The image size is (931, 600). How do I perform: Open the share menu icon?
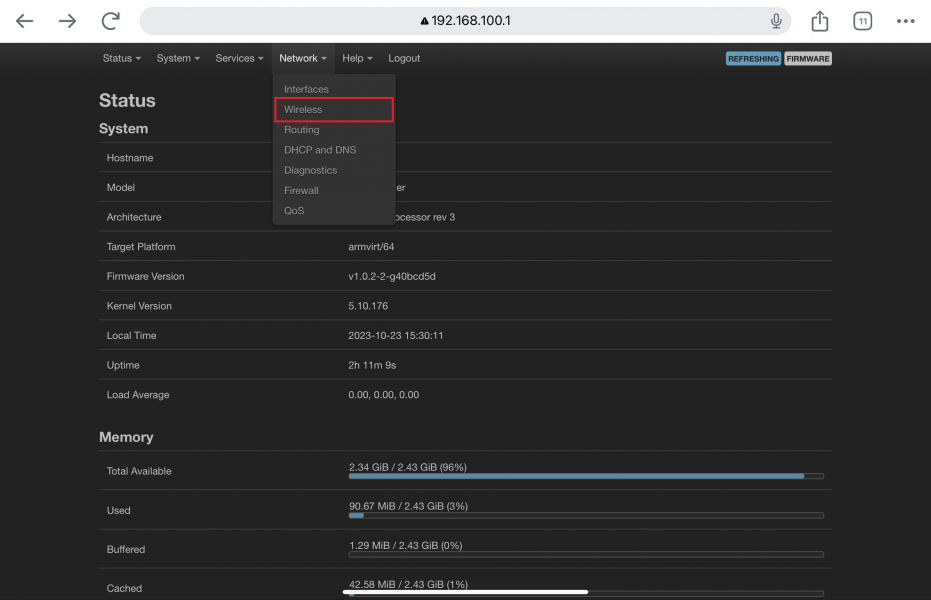pyautogui.click(x=819, y=20)
